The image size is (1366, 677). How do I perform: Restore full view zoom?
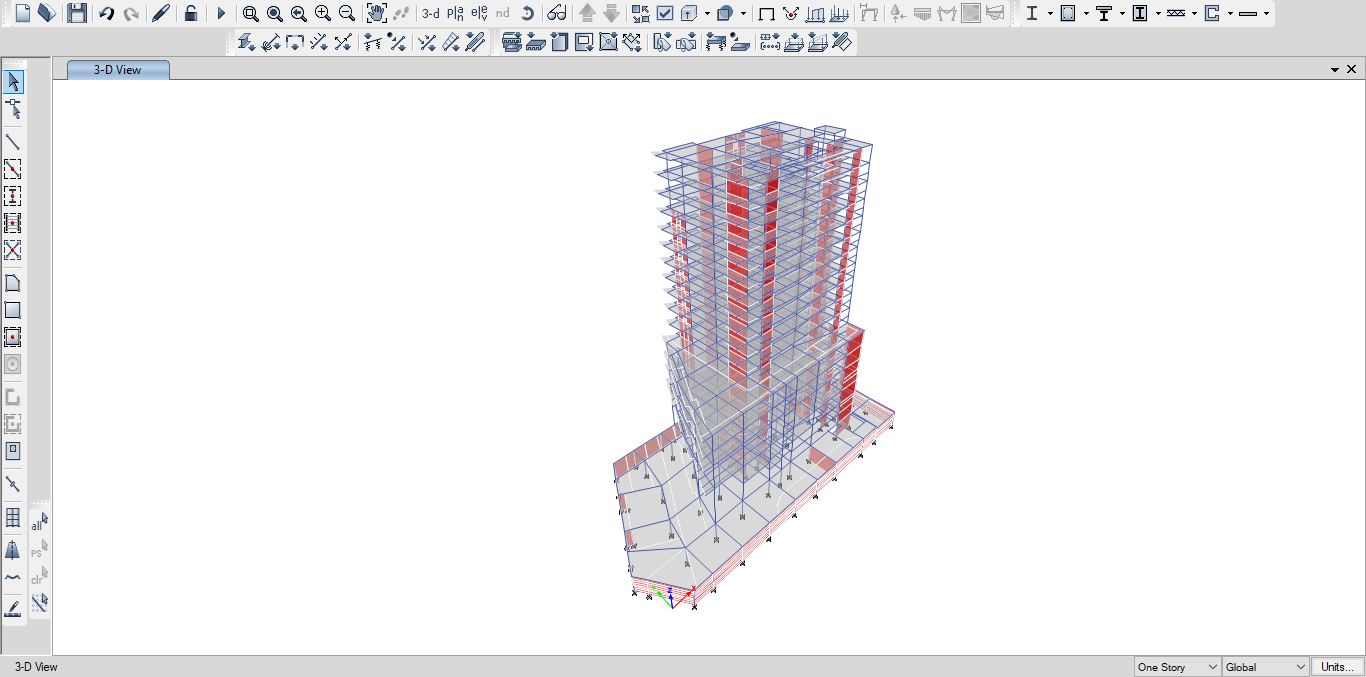click(x=275, y=13)
